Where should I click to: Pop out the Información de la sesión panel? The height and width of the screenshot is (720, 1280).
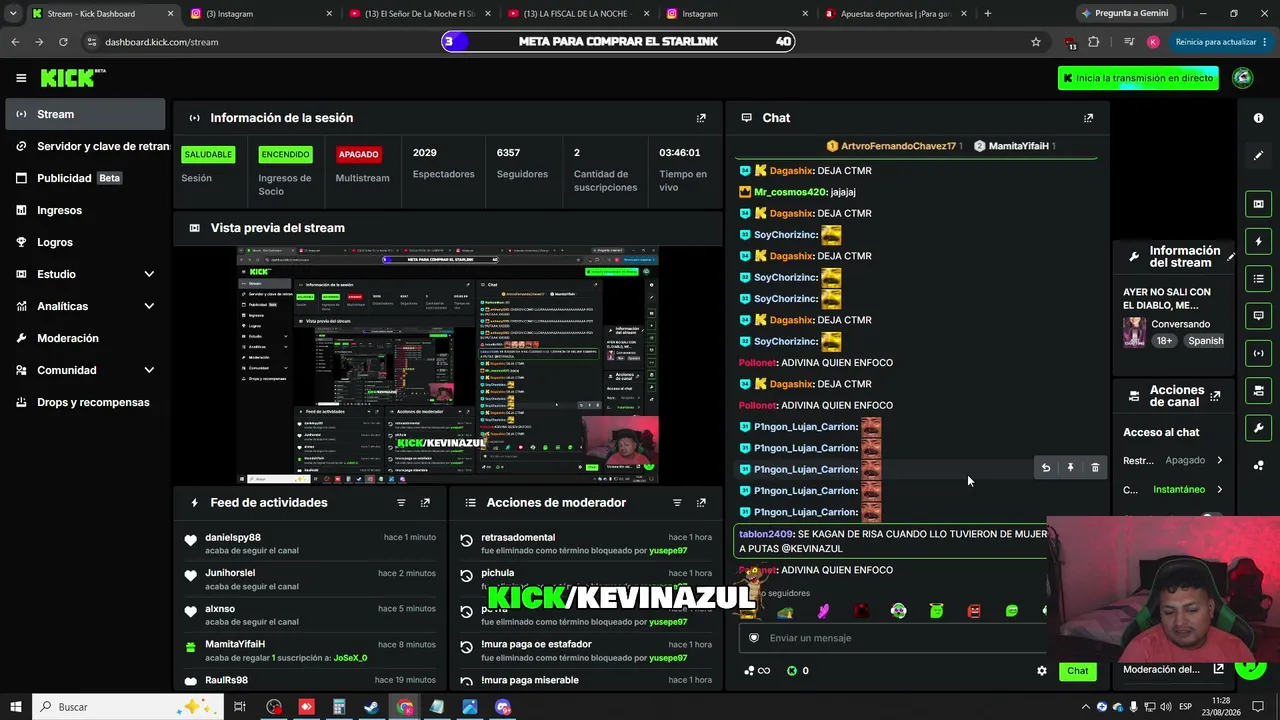[701, 118]
